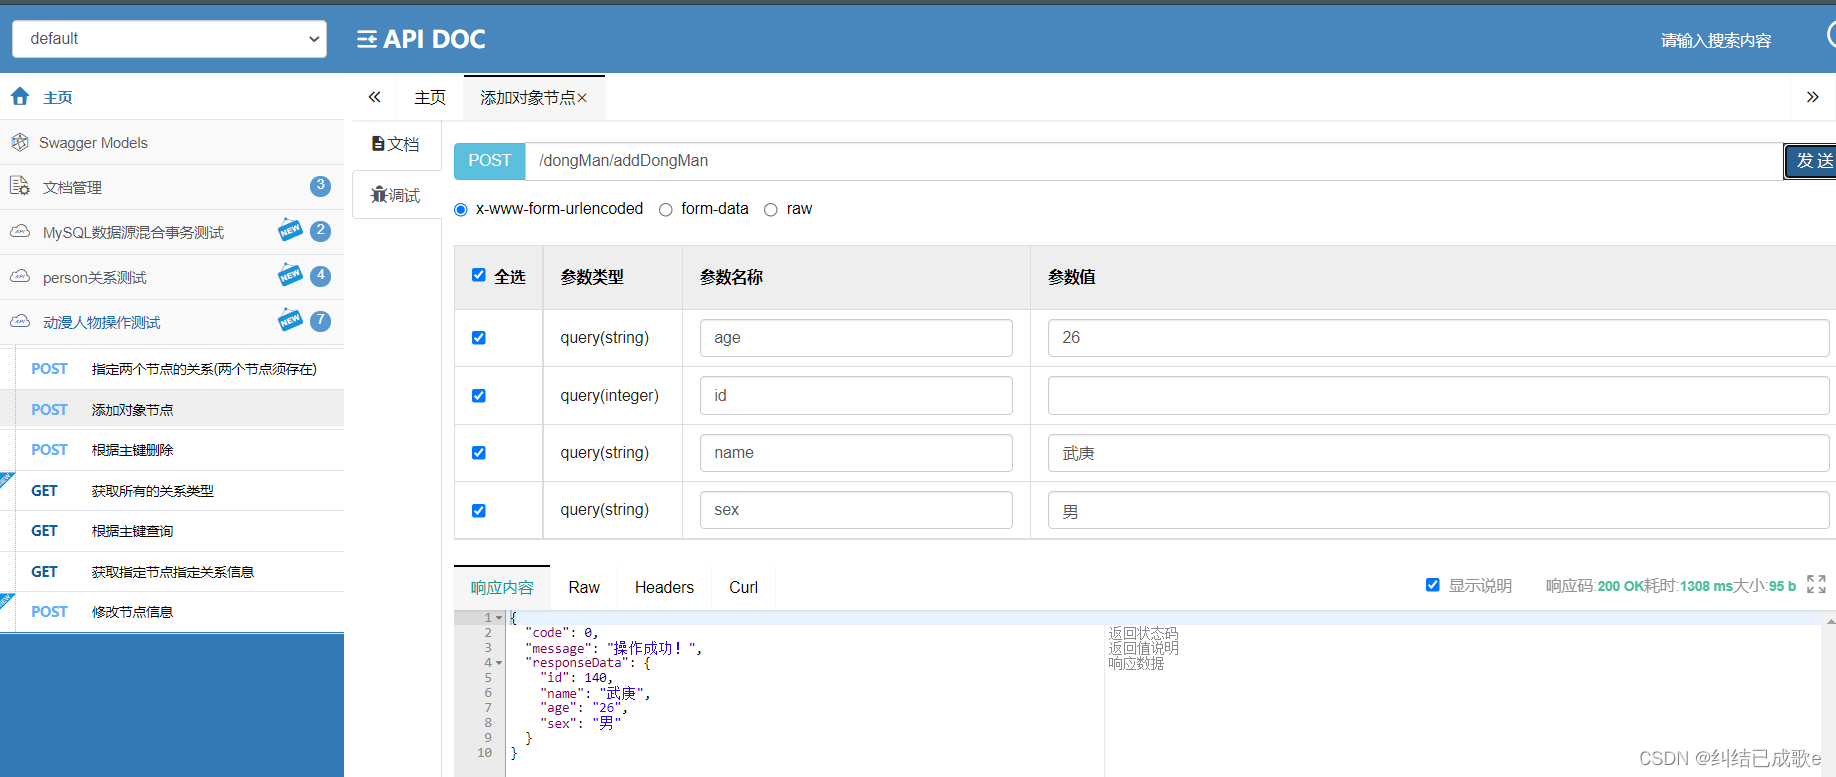
Task: Click the 发送 send button
Action: [1811, 161]
